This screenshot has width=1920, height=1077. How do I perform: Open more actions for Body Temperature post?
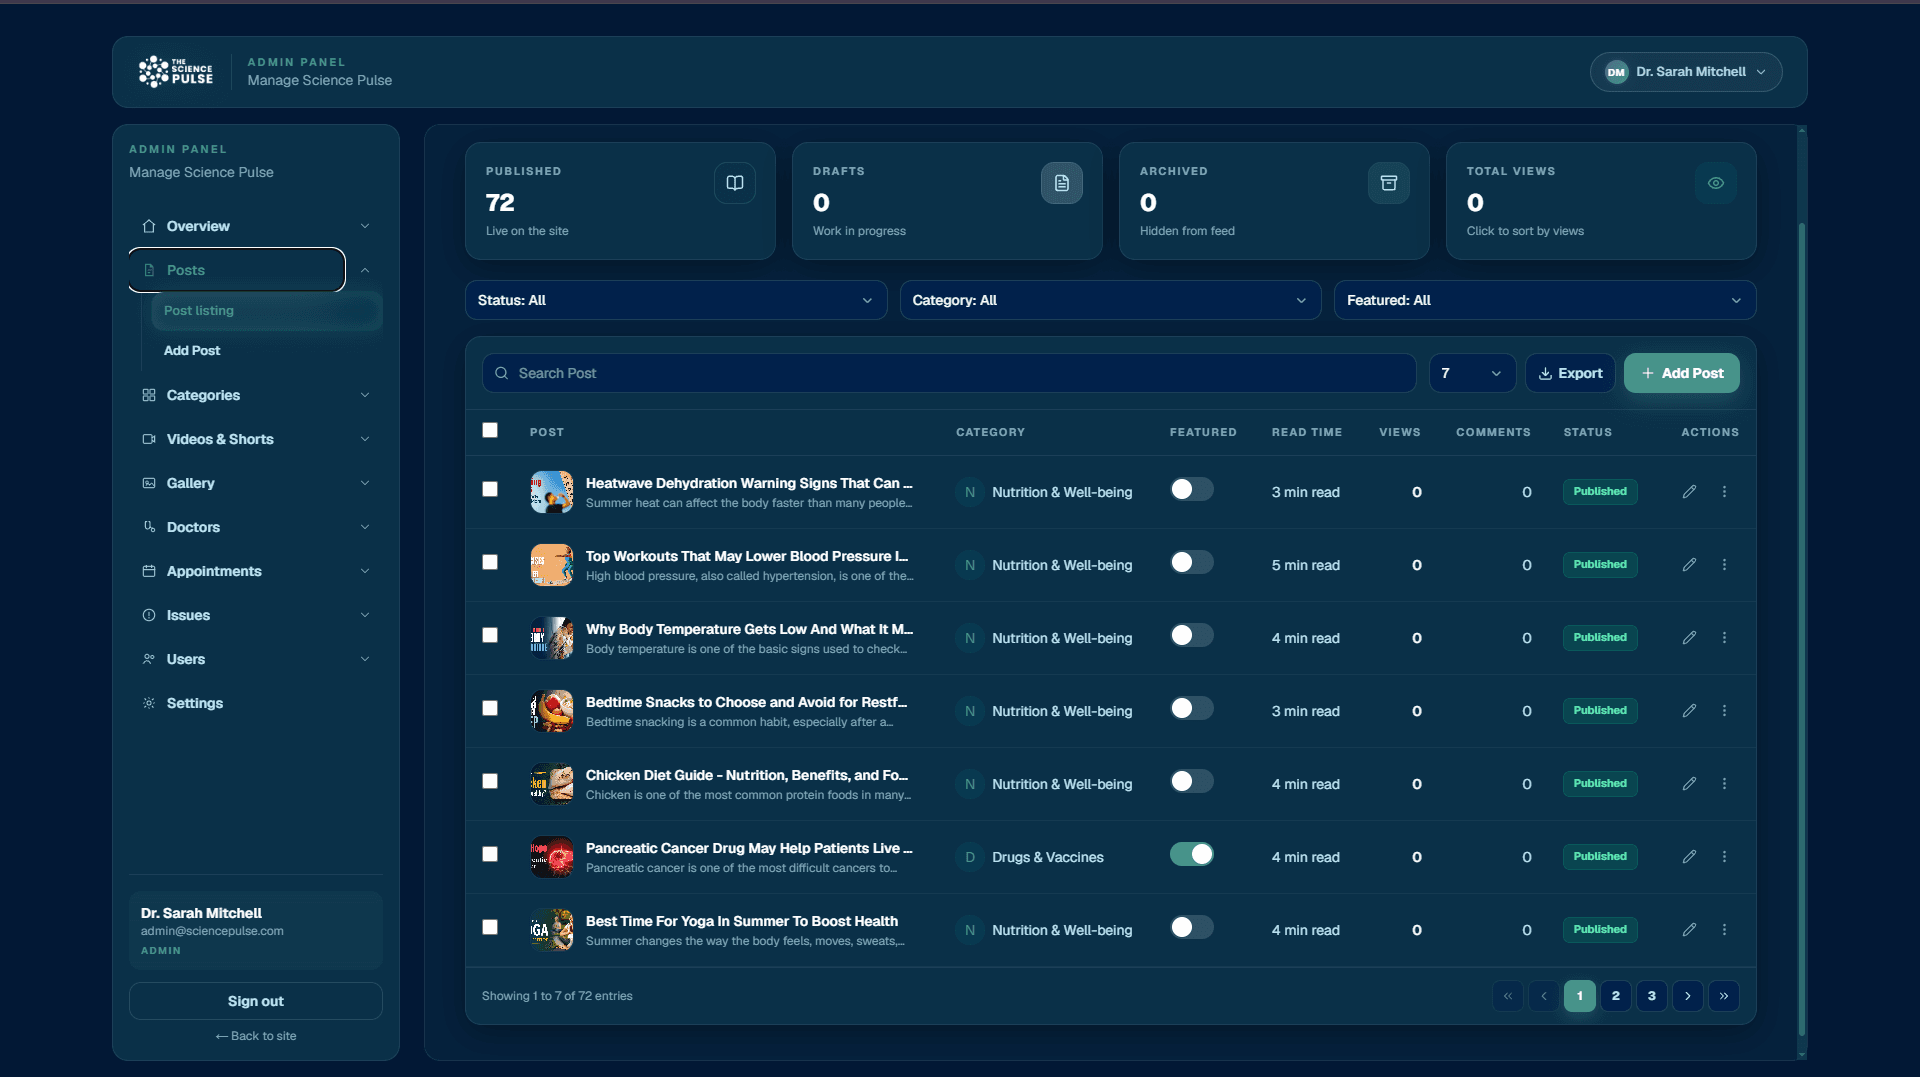[1724, 638]
